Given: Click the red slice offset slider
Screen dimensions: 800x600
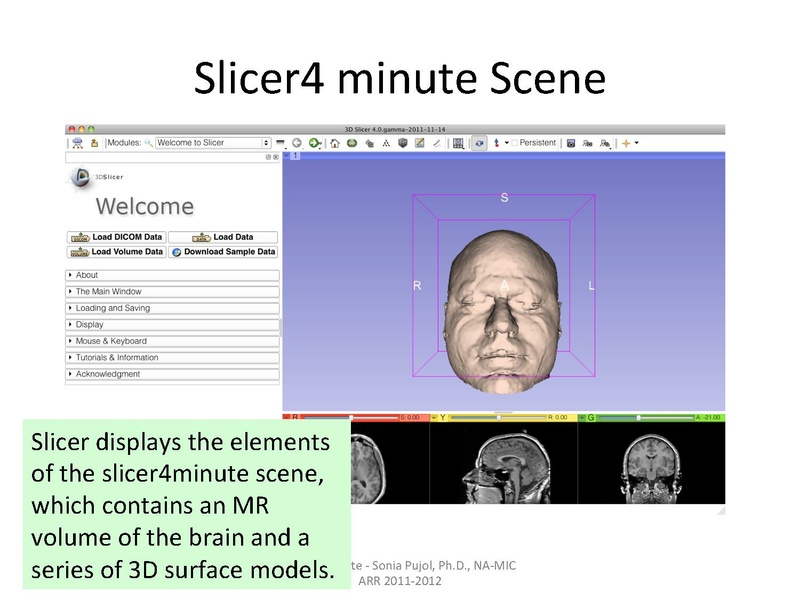Looking at the screenshot, I should [351, 417].
